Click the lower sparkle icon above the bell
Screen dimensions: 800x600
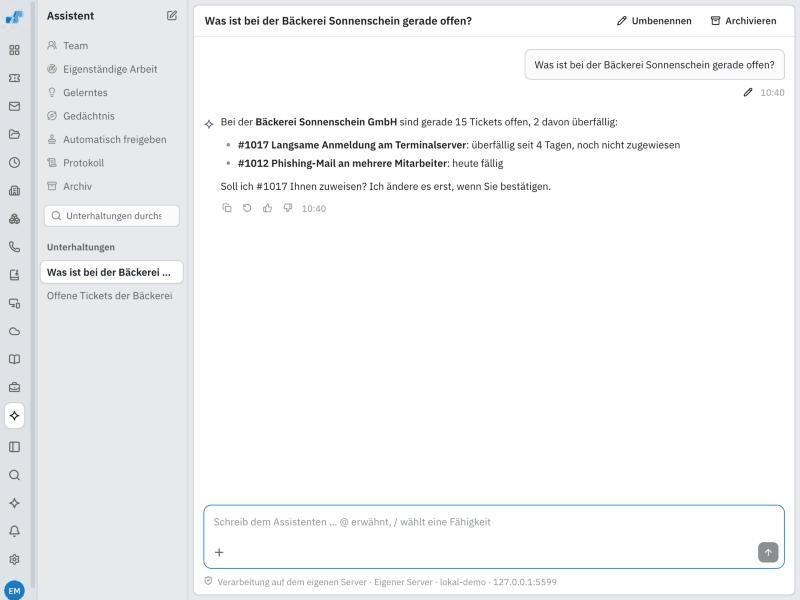pyautogui.click(x=14, y=503)
